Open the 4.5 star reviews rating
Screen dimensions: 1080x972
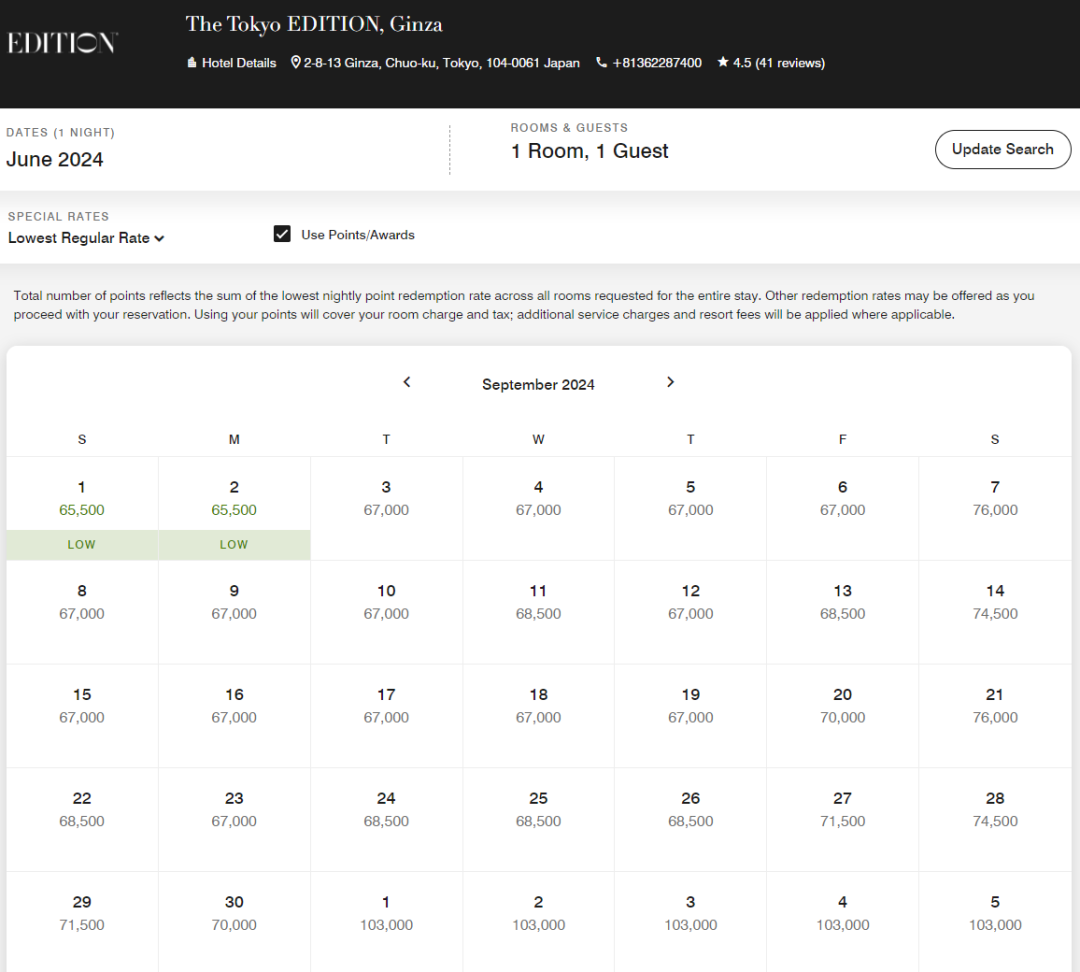pyautogui.click(x=770, y=63)
